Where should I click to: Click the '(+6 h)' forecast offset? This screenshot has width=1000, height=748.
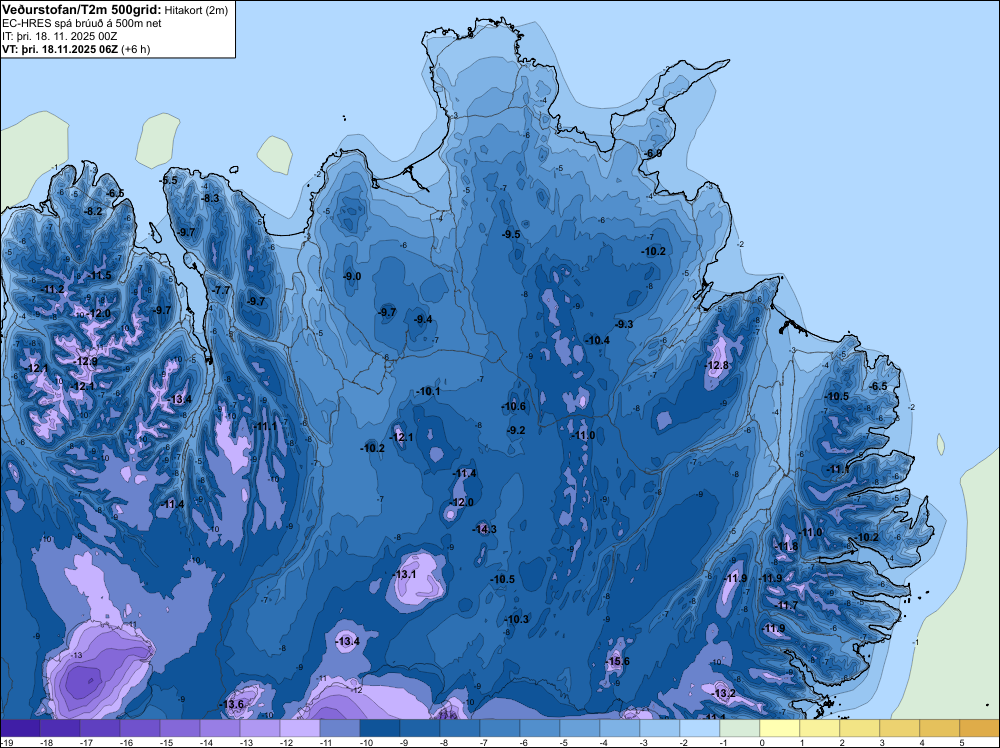coord(135,49)
